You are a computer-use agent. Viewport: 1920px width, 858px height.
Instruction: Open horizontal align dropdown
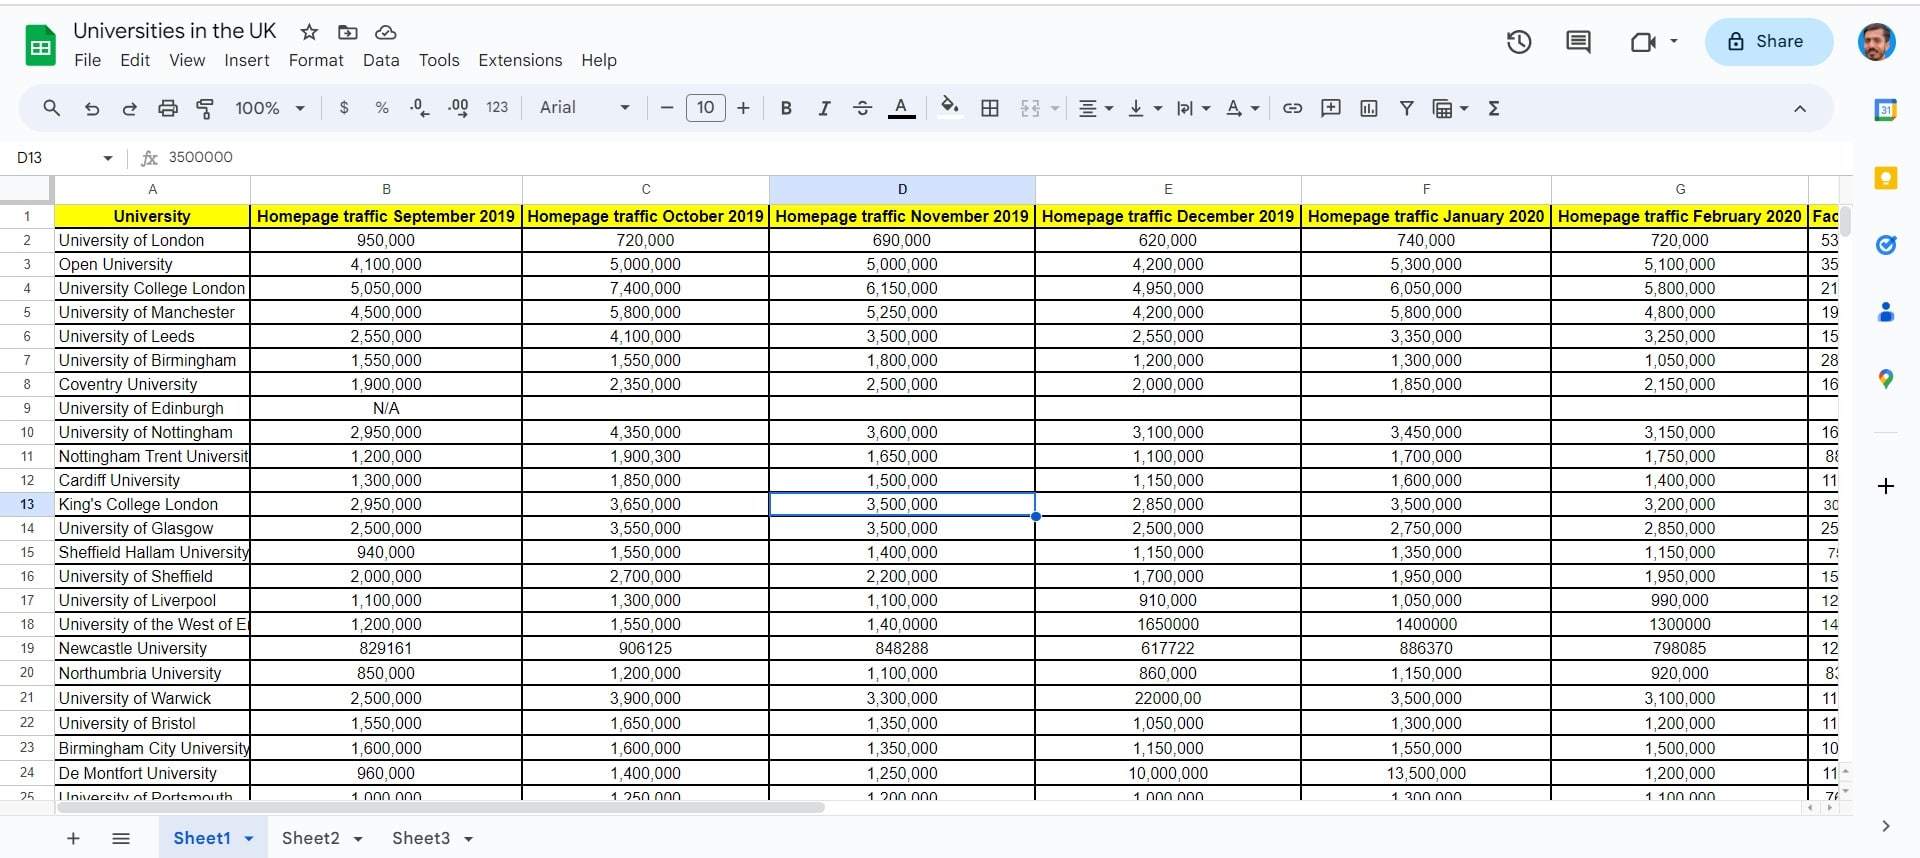(1096, 108)
